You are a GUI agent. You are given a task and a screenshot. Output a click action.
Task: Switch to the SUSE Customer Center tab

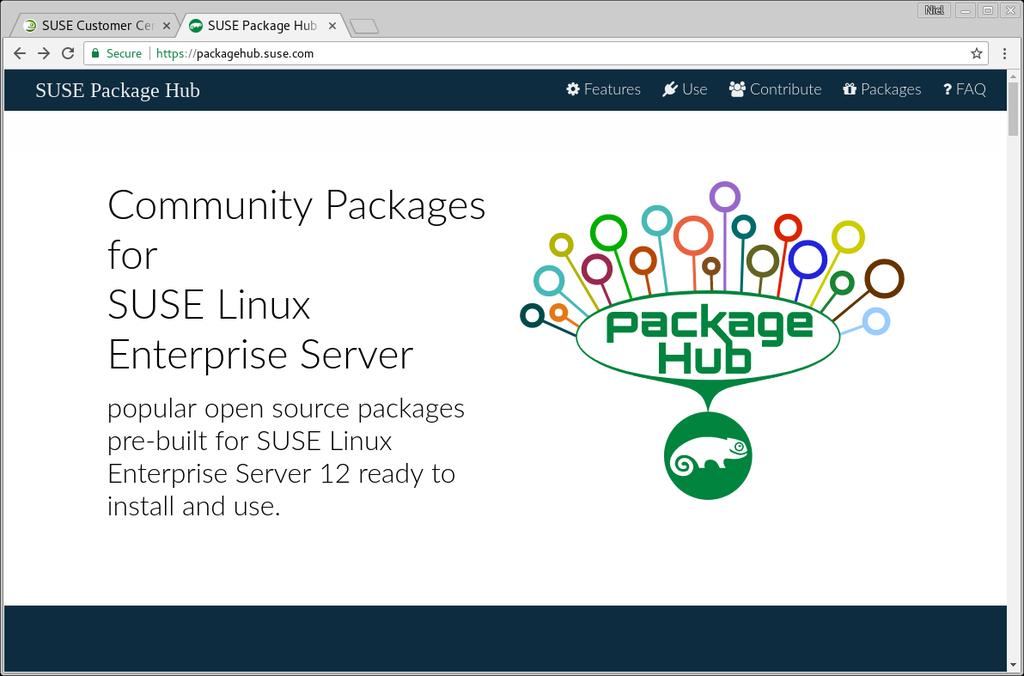tap(97, 26)
